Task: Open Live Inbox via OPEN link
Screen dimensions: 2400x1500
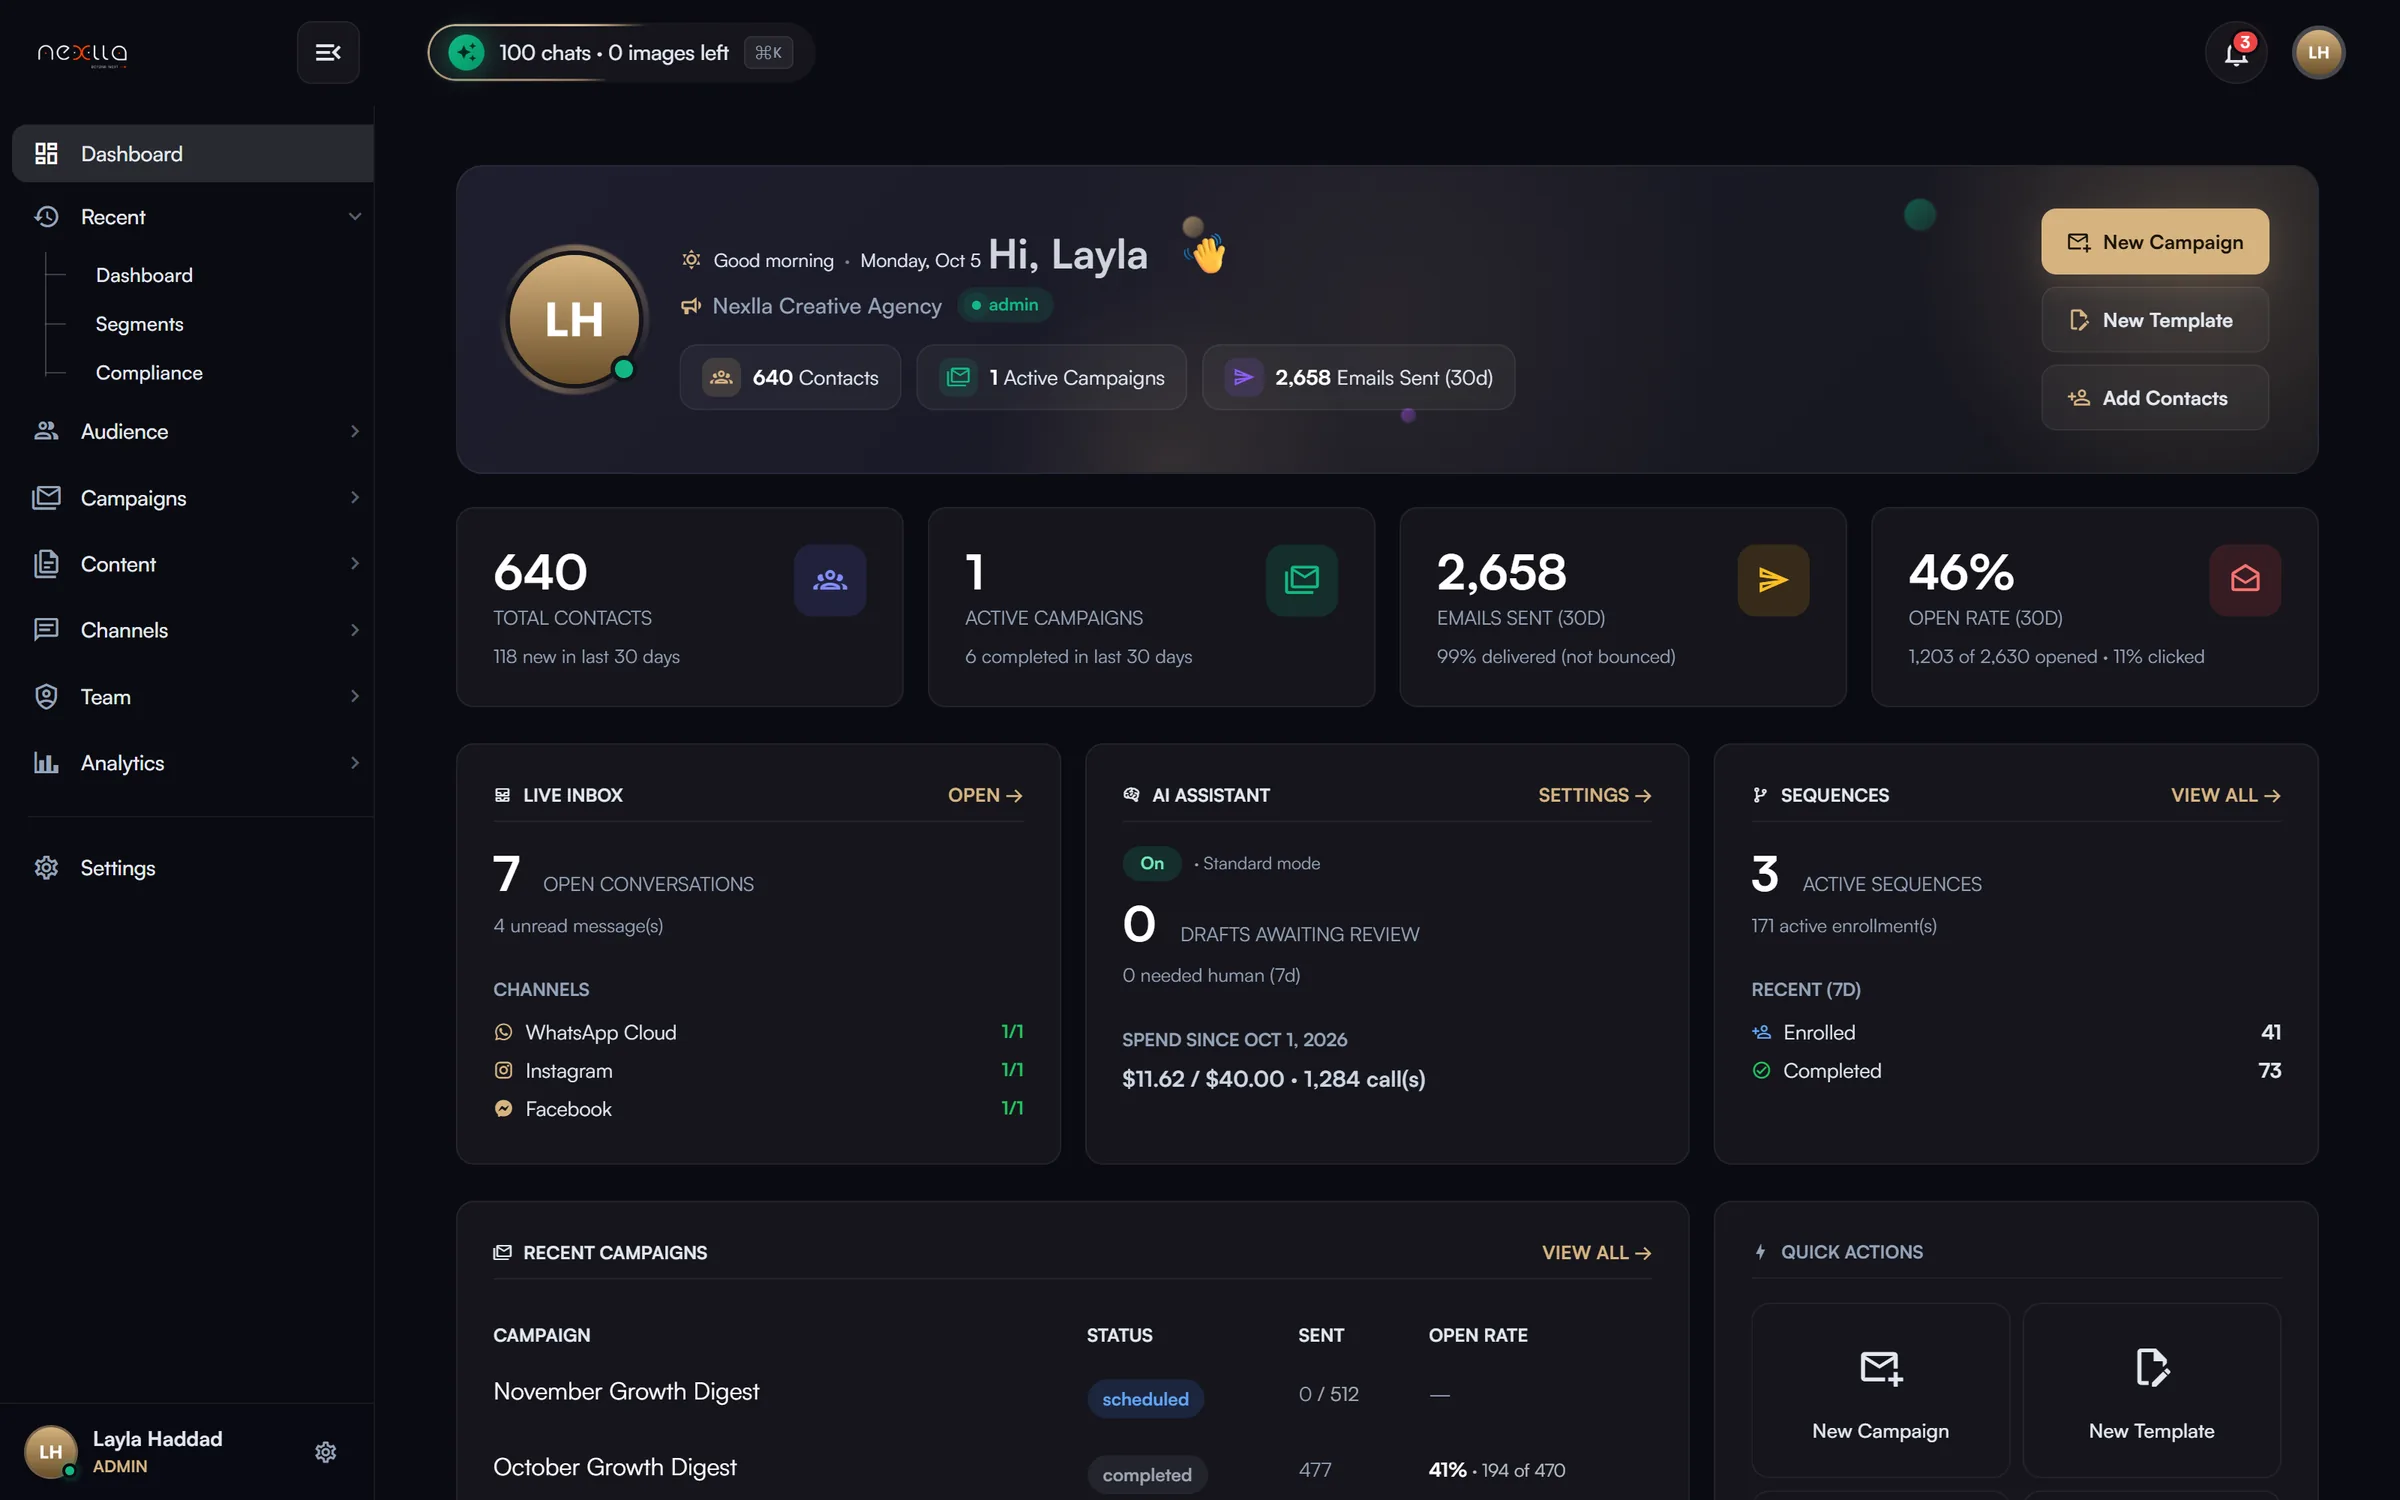Action: click(985, 795)
